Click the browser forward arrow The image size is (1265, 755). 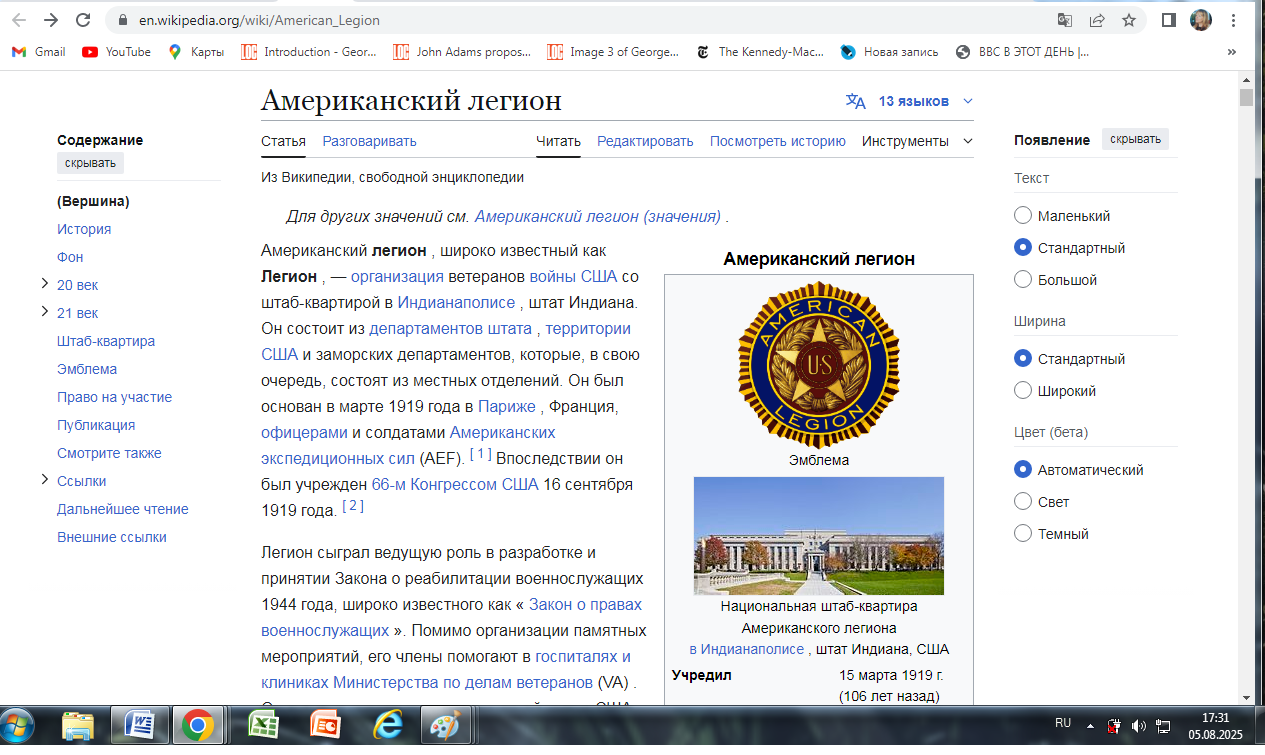click(50, 20)
